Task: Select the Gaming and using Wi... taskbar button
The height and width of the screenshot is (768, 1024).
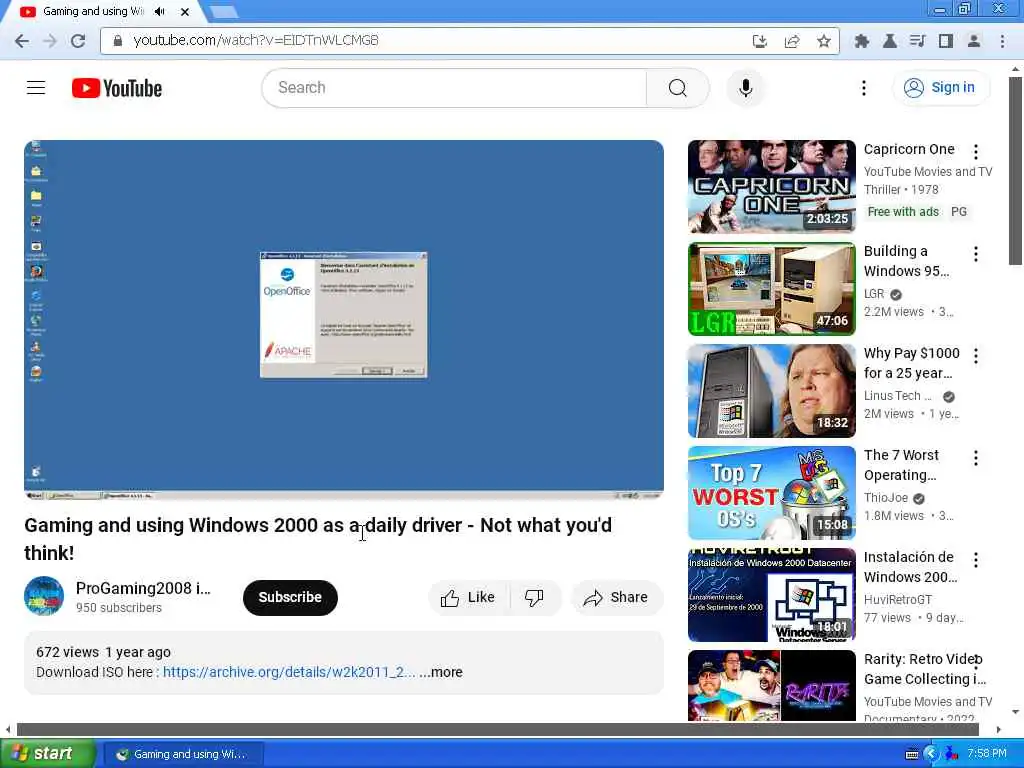Action: click(x=183, y=754)
